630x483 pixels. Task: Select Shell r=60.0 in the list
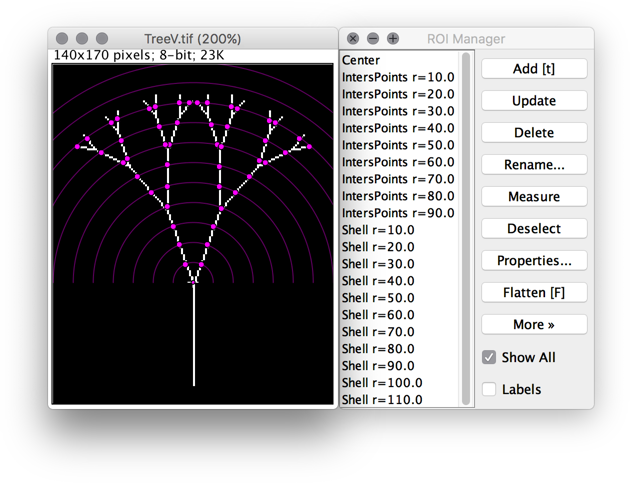399,315
